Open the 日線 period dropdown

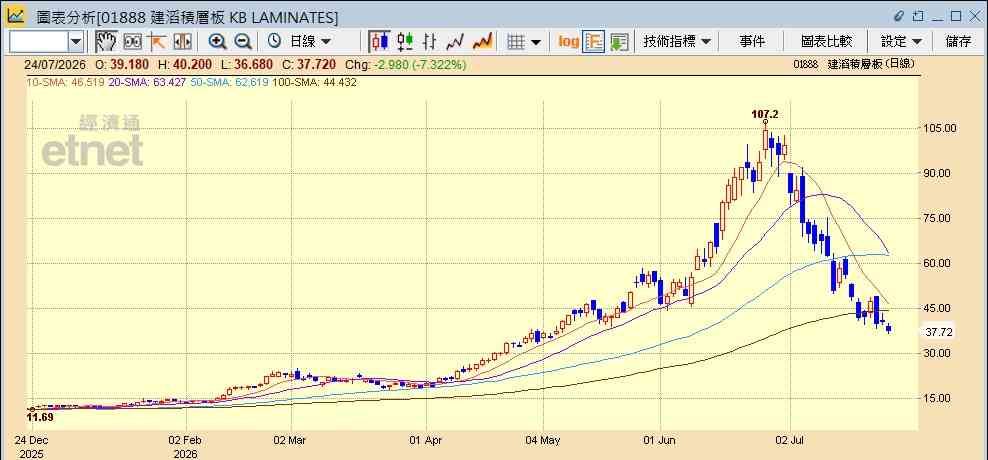pyautogui.click(x=300, y=42)
